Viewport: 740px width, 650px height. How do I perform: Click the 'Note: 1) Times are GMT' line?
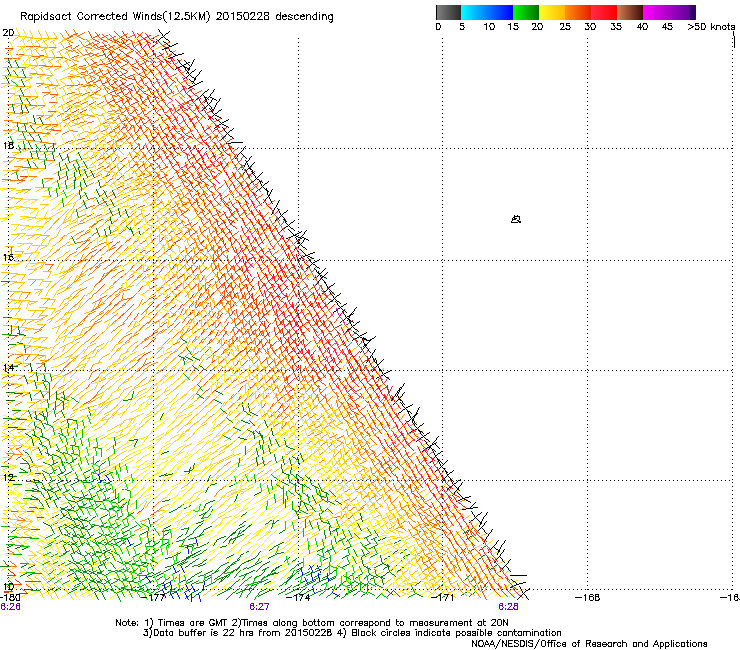[x=312, y=623]
